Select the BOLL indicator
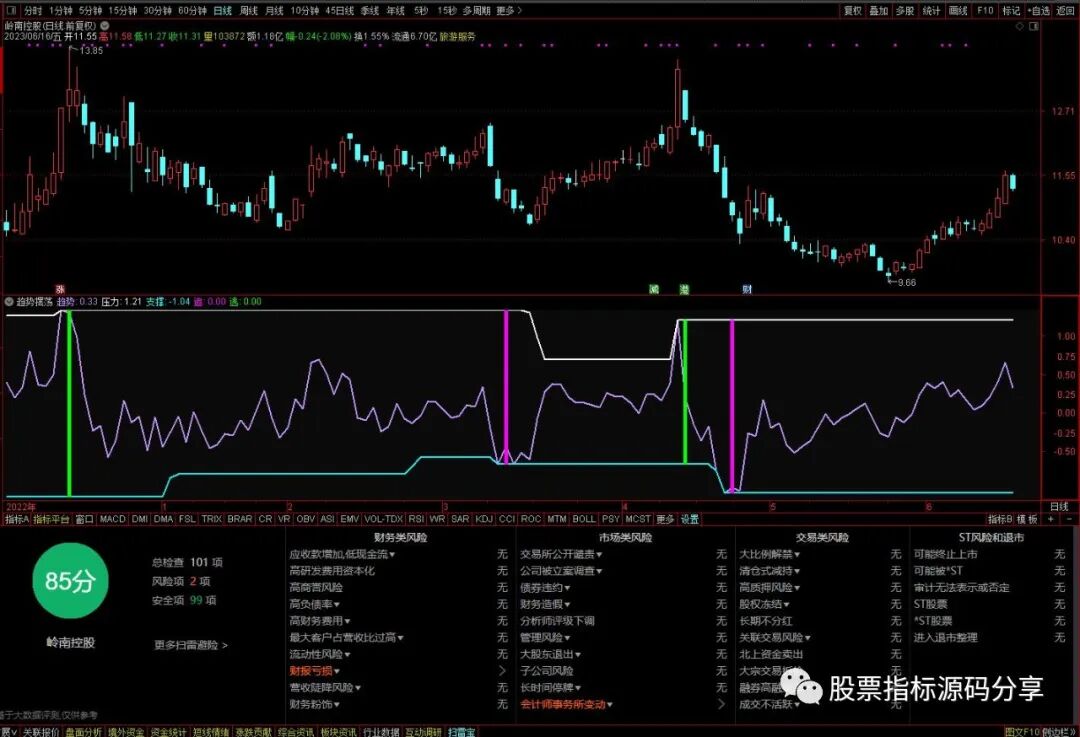The height and width of the screenshot is (737, 1080). (x=584, y=519)
